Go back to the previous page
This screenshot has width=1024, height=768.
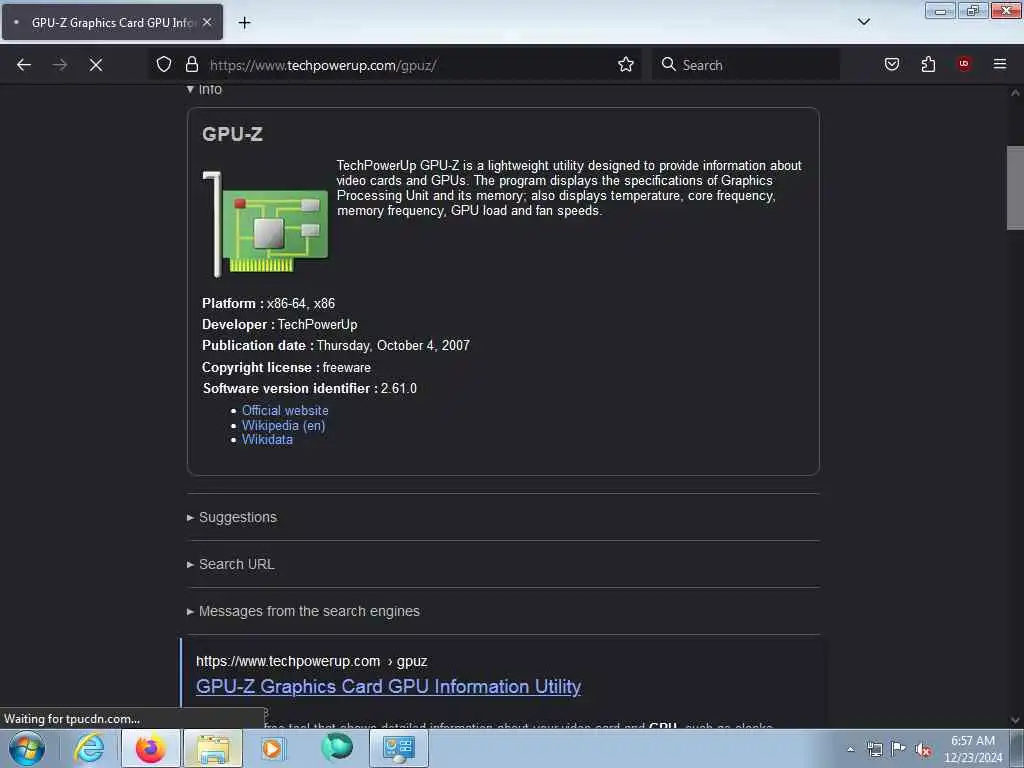click(24, 65)
